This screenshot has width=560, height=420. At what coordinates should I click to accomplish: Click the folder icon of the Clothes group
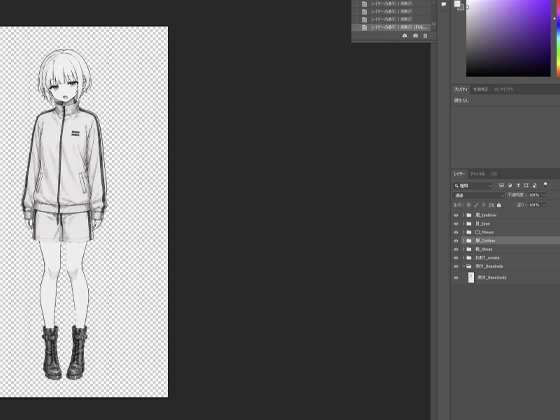click(469, 241)
